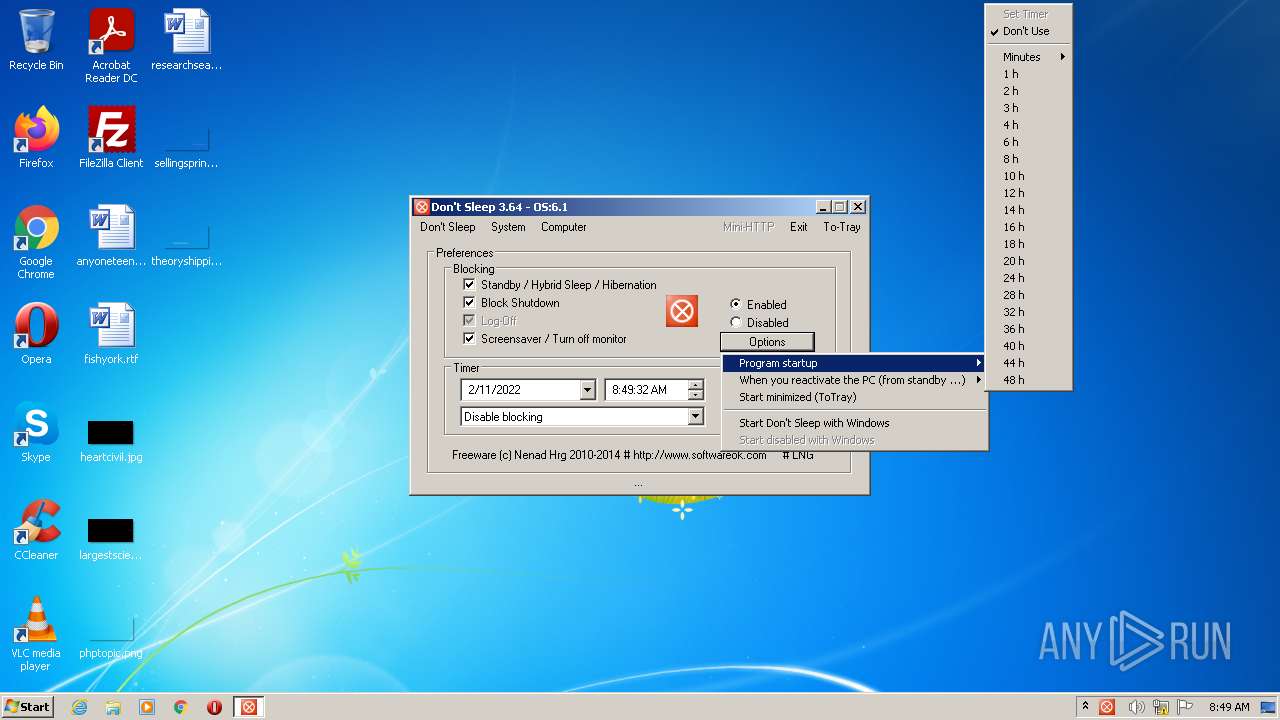Launch Google Chrome desktop shortcut
This screenshot has height=720, width=1280.
36,242
